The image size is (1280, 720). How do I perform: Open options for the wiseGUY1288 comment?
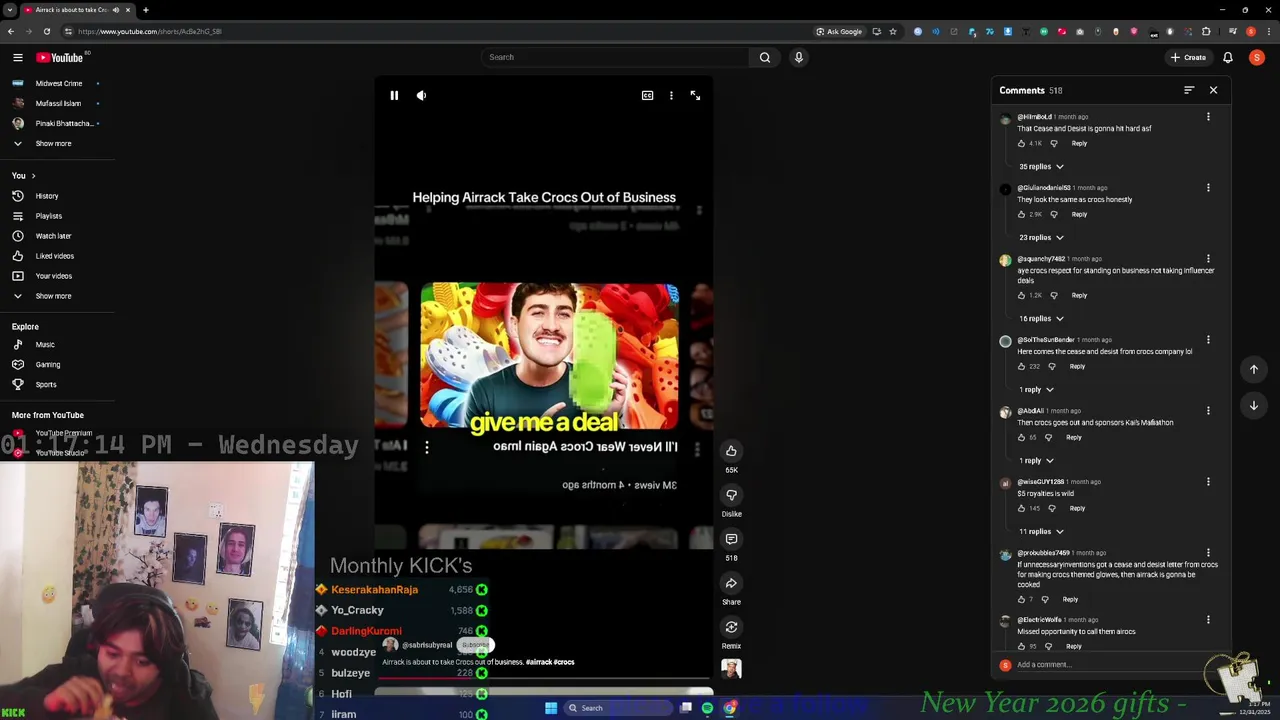1208,482
